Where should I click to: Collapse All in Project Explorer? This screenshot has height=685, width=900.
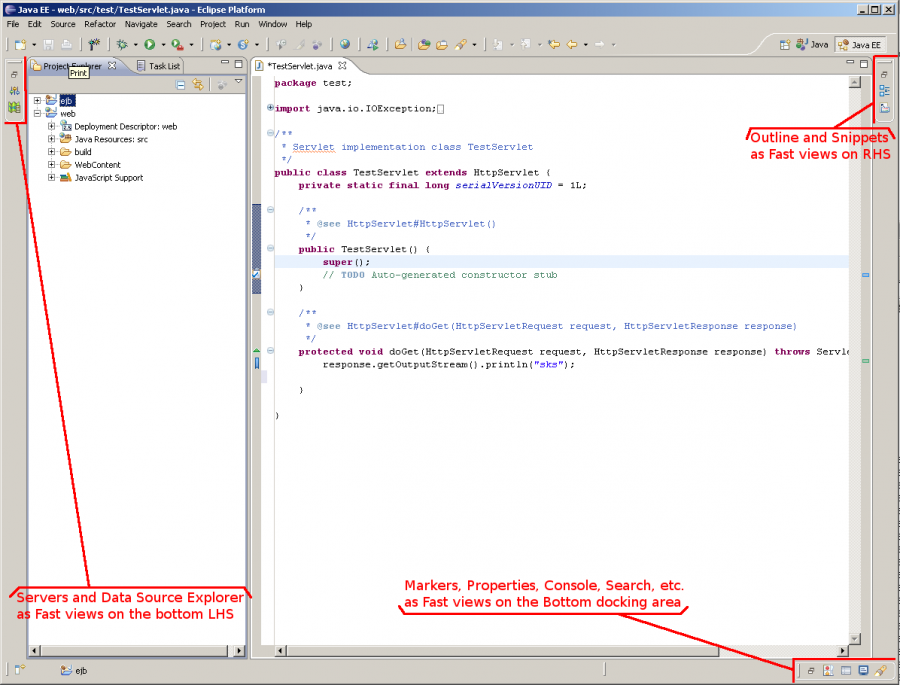[182, 85]
